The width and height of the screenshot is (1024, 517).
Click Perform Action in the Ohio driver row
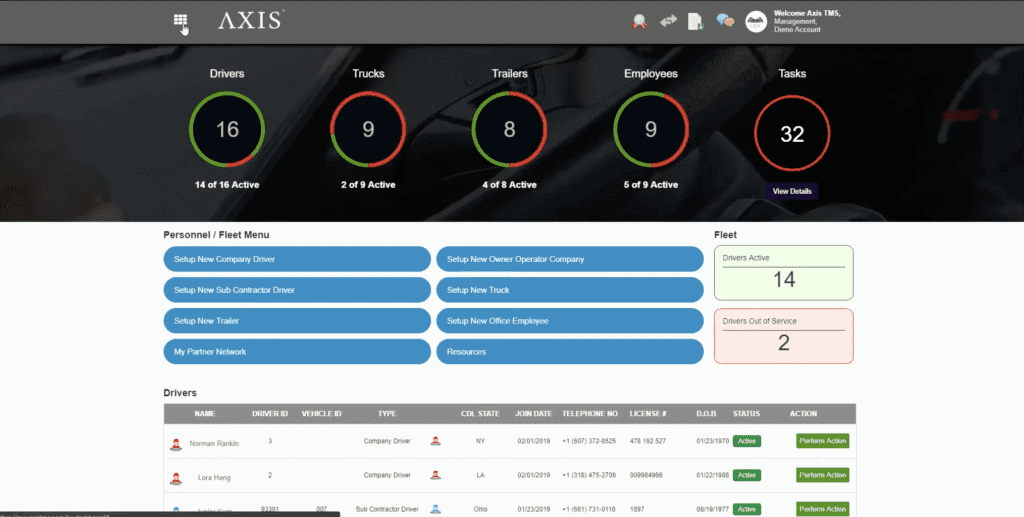point(822,509)
